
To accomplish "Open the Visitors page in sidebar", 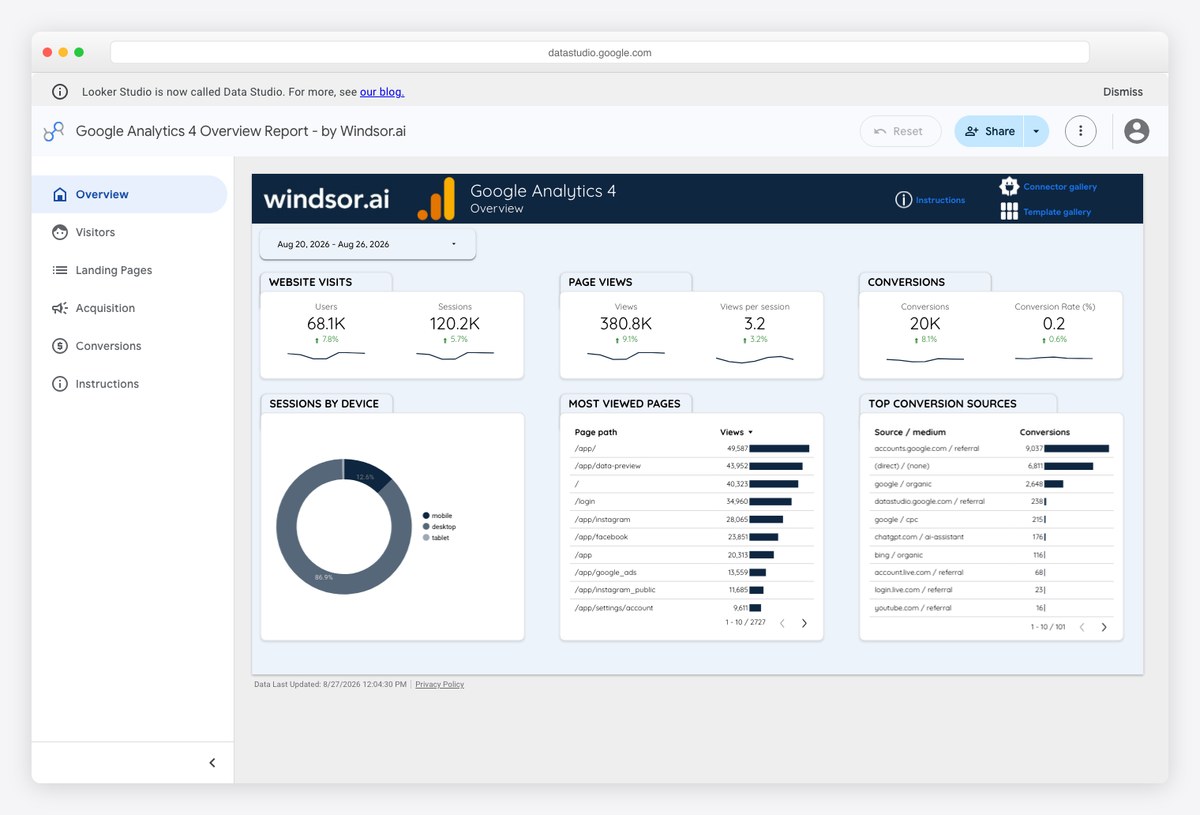I will [x=129, y=232].
